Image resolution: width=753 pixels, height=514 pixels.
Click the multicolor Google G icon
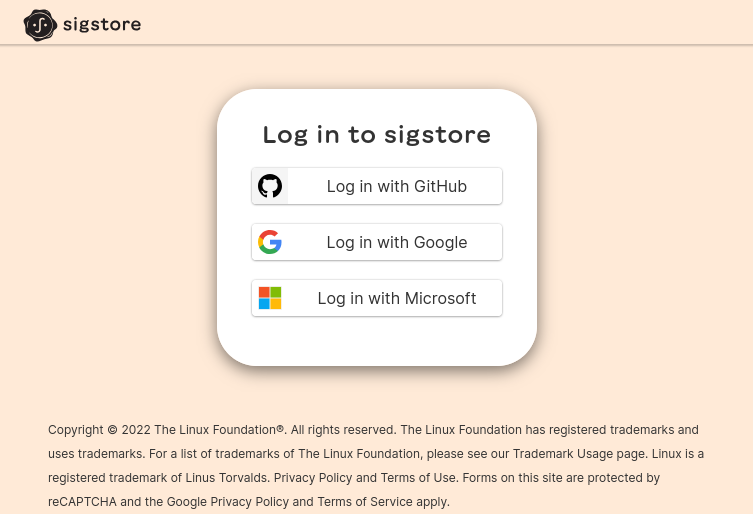270,242
